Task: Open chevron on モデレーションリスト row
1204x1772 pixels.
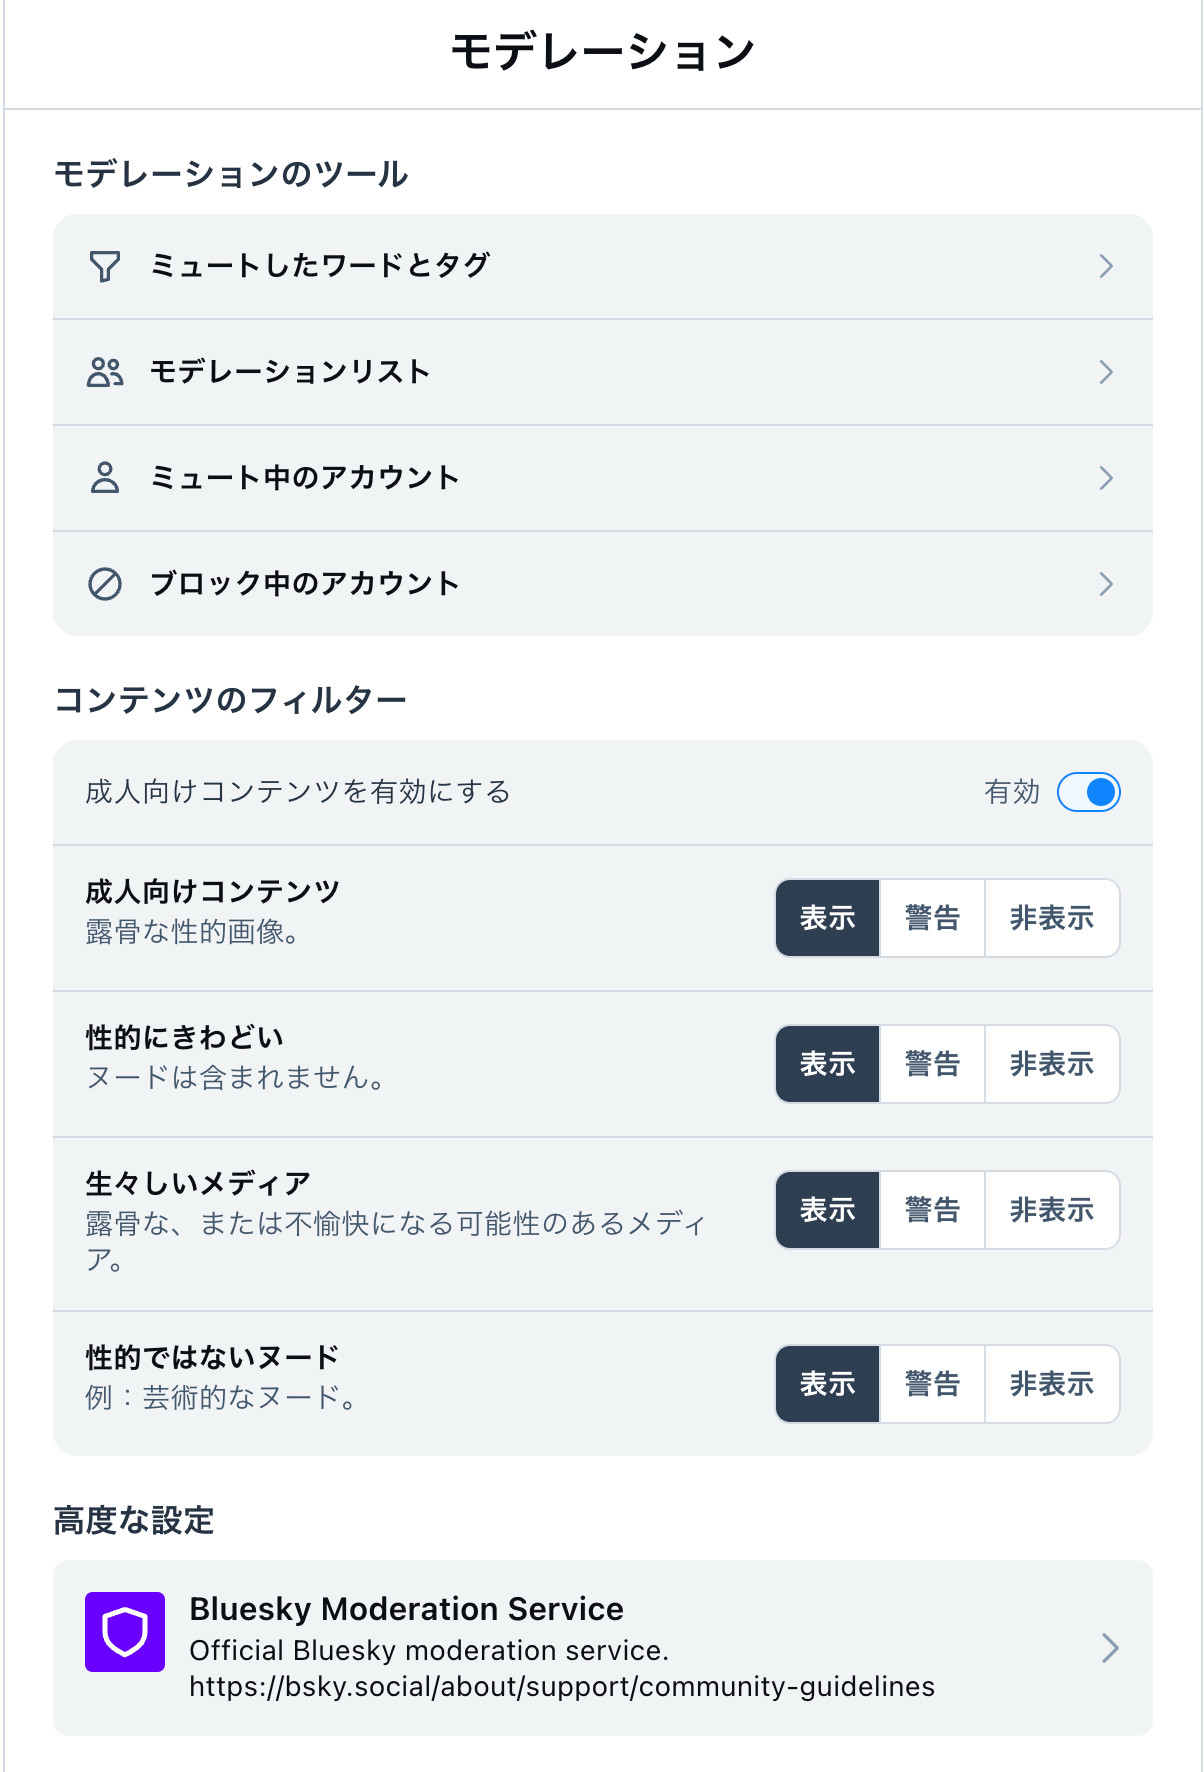Action: click(1106, 372)
